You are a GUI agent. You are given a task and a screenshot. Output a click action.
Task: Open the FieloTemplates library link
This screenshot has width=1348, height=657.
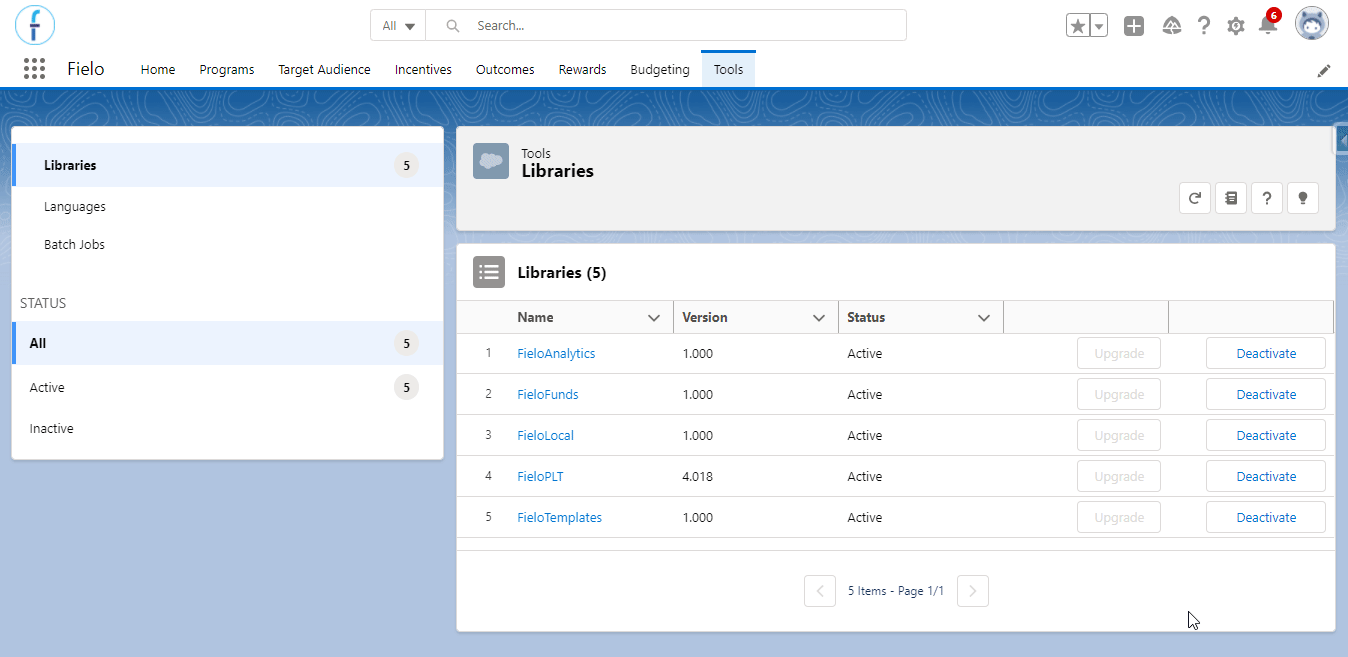559,518
